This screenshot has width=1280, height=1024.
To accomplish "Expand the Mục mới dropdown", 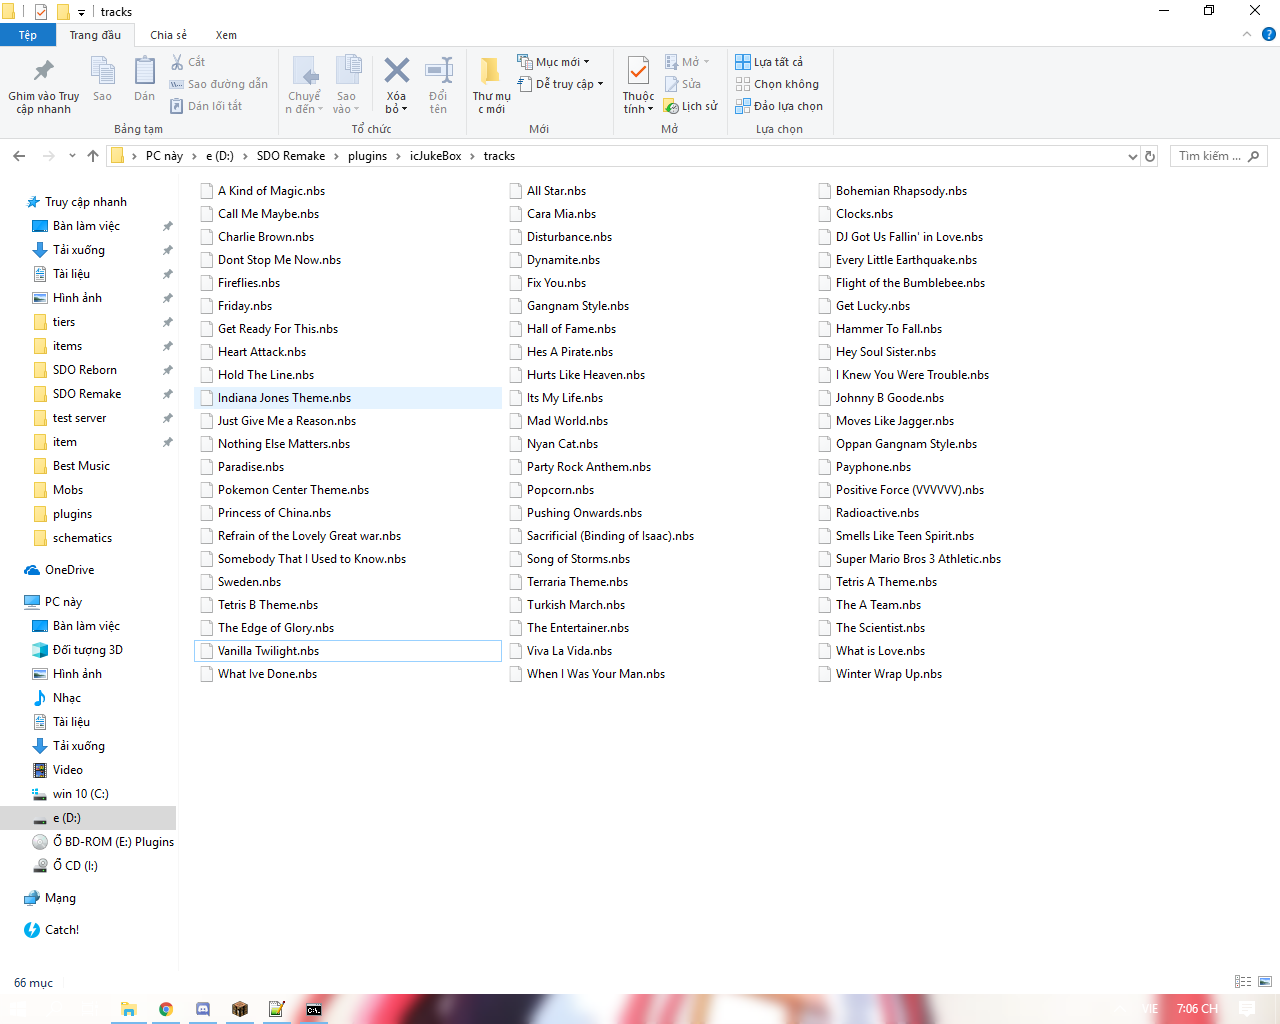I will [554, 62].
